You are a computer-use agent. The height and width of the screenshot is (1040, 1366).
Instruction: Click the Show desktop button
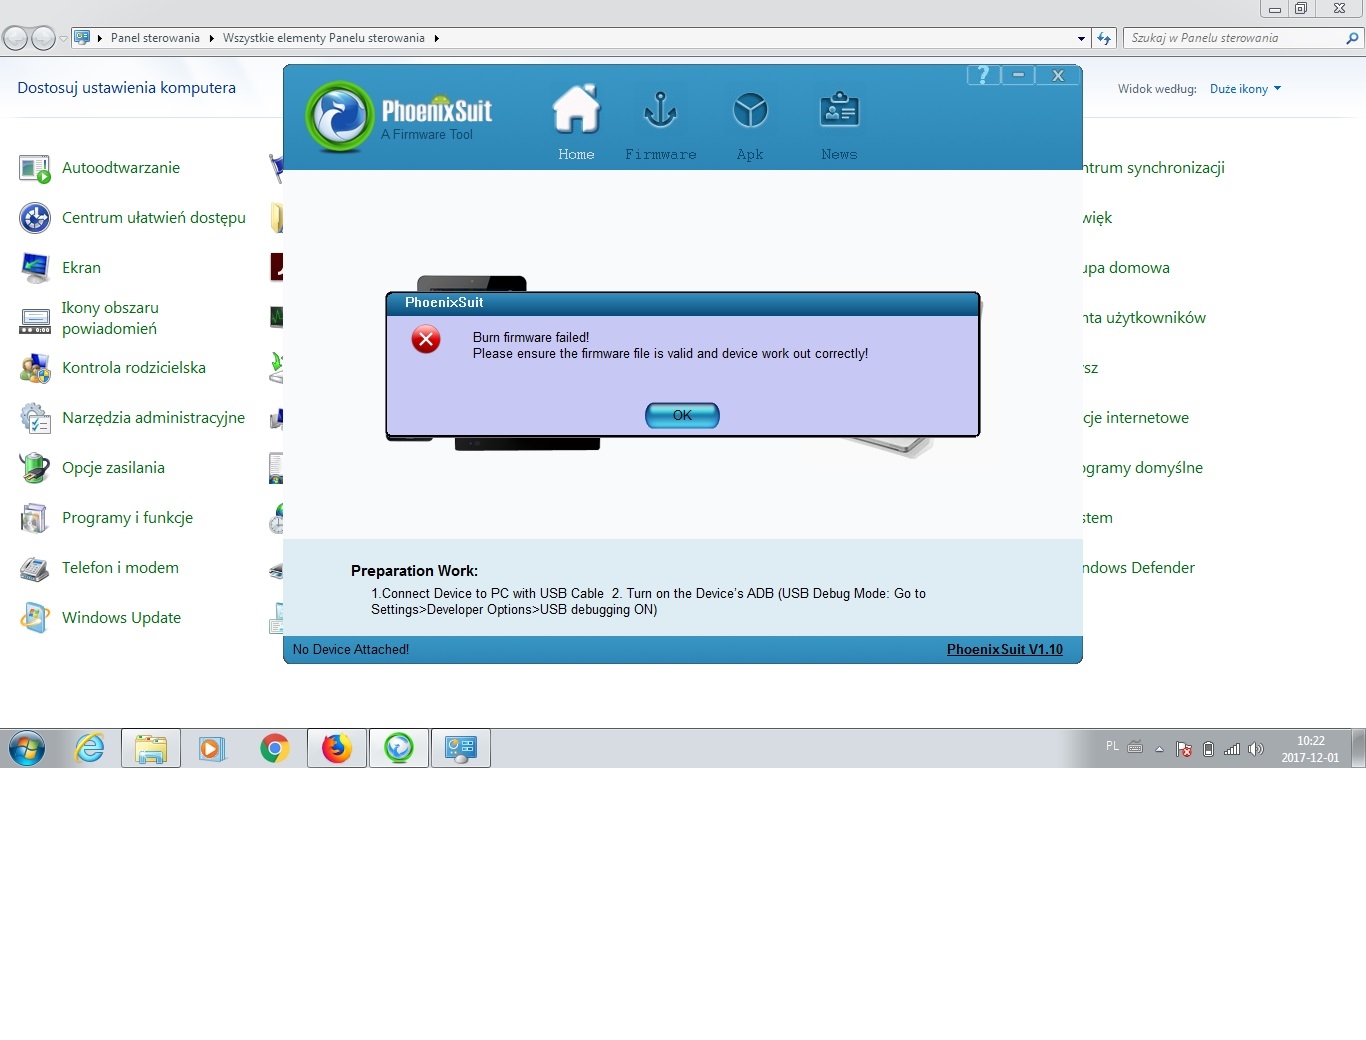tap(1358, 748)
